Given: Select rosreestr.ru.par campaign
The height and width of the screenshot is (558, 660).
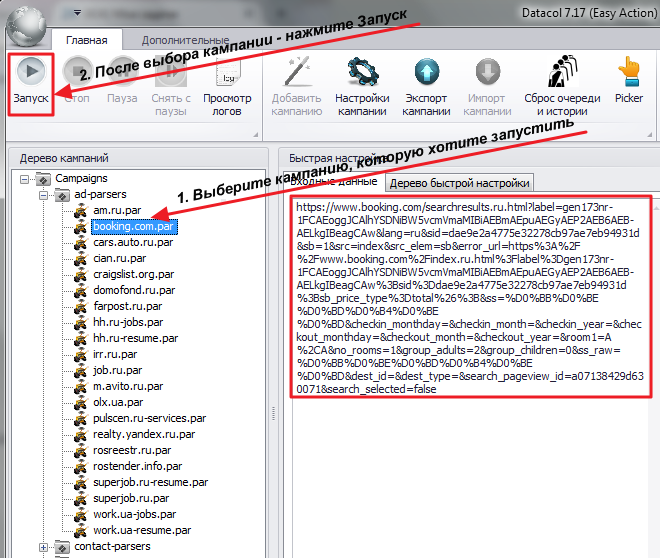Looking at the screenshot, I should point(132,450).
